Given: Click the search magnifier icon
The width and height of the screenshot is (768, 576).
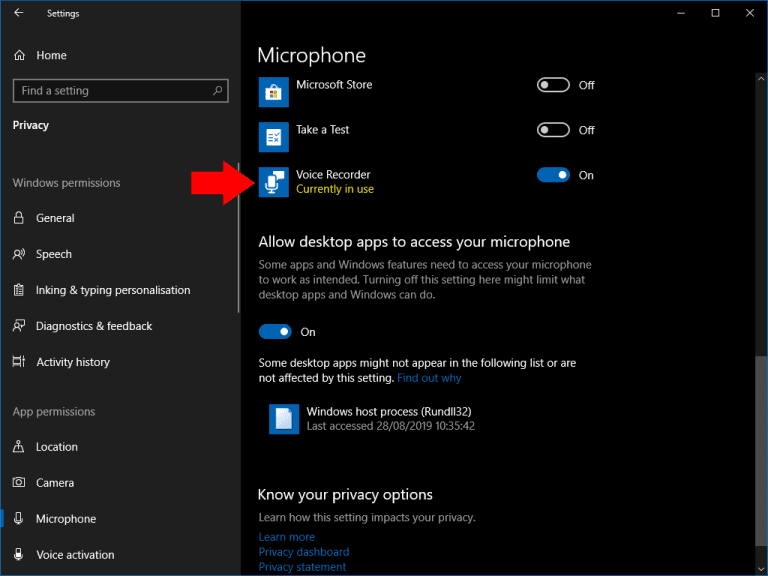Looking at the screenshot, I should click(x=218, y=91).
